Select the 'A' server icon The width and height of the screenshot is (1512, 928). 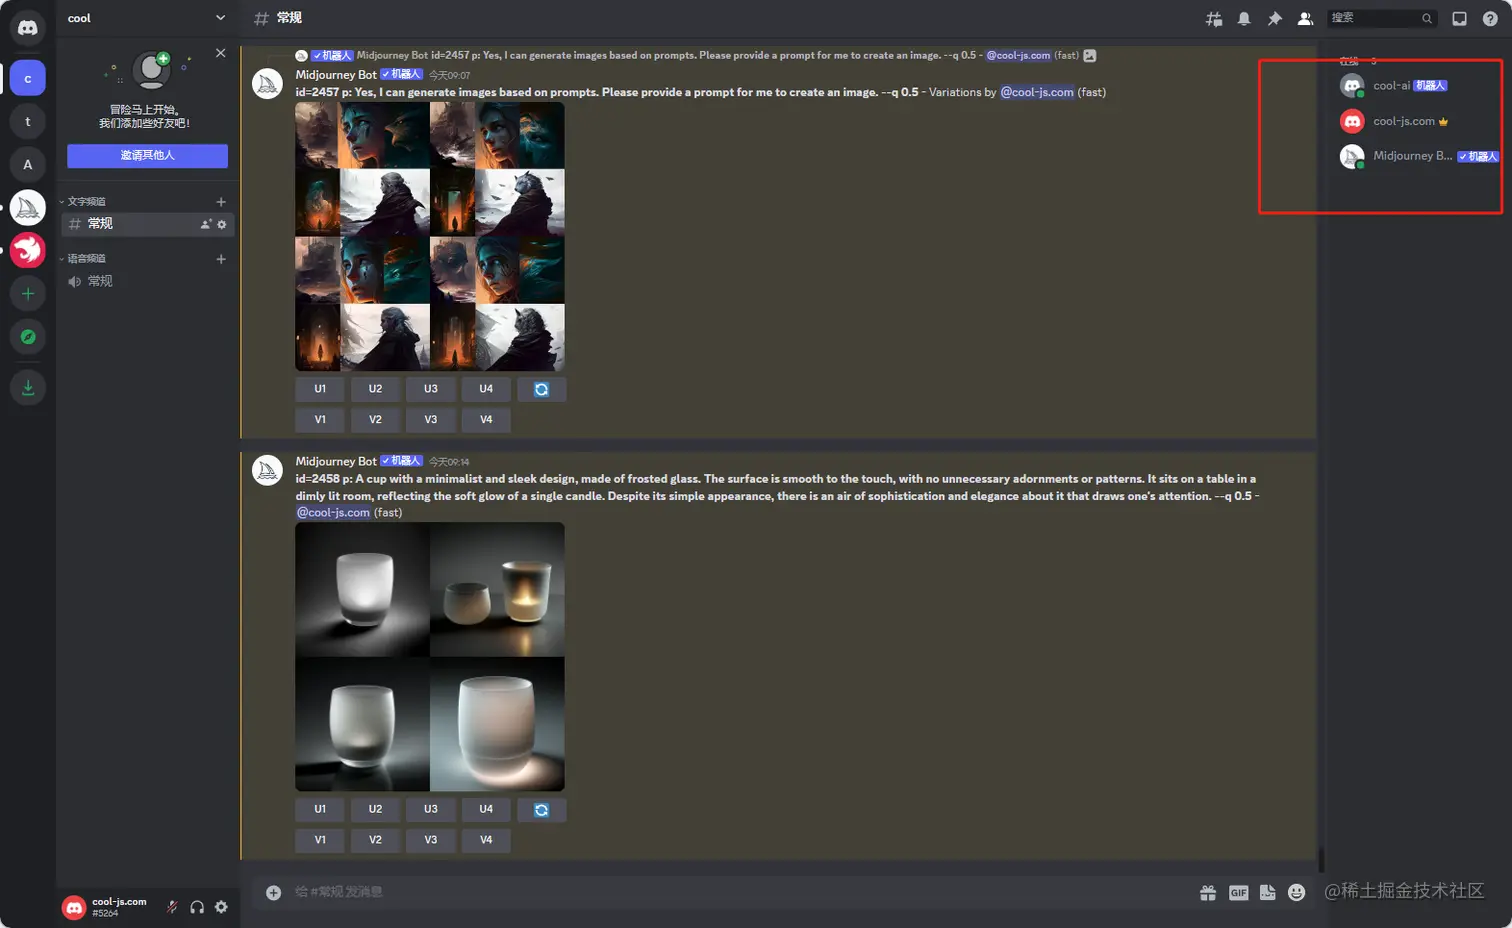pyautogui.click(x=28, y=164)
